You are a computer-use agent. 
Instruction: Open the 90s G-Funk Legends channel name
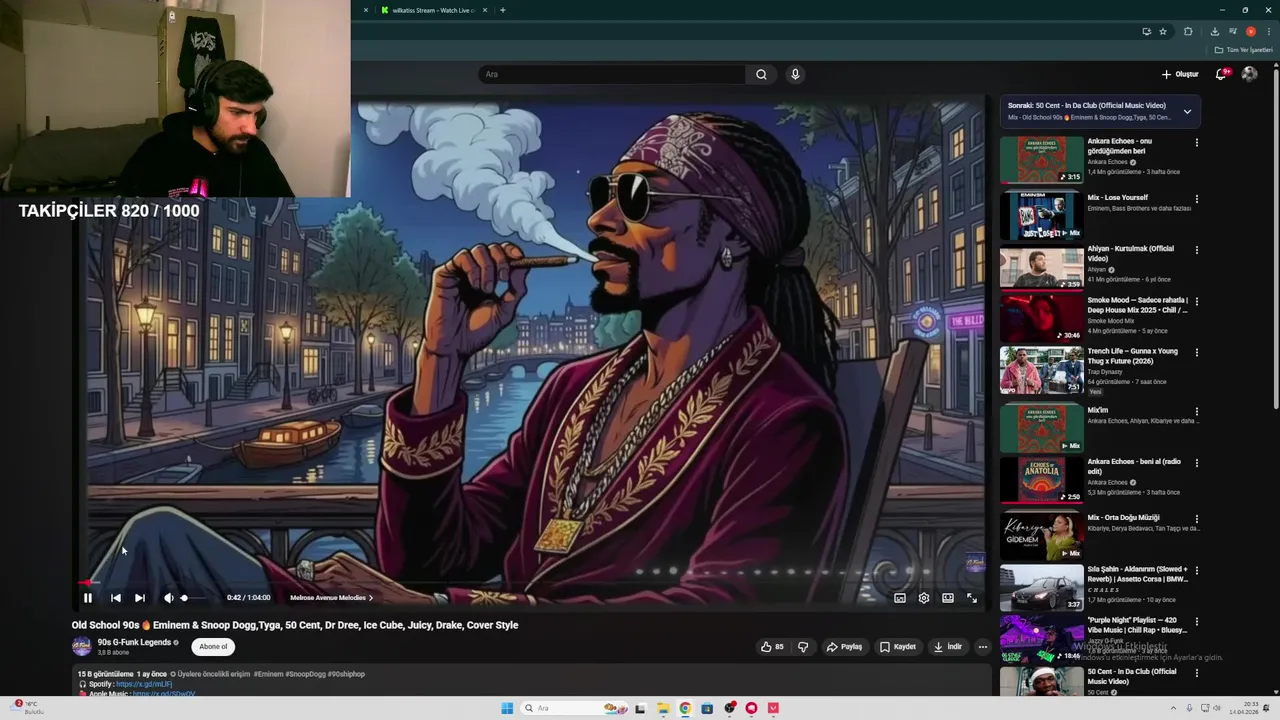[134, 642]
